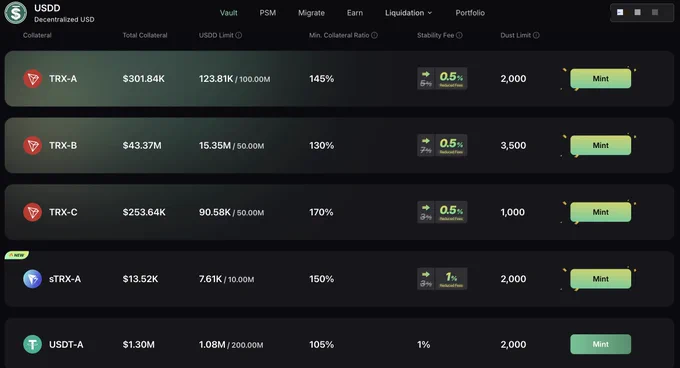Viewport: 680px width, 368px height.
Task: Go to the Portfolio page
Action: coord(470,13)
